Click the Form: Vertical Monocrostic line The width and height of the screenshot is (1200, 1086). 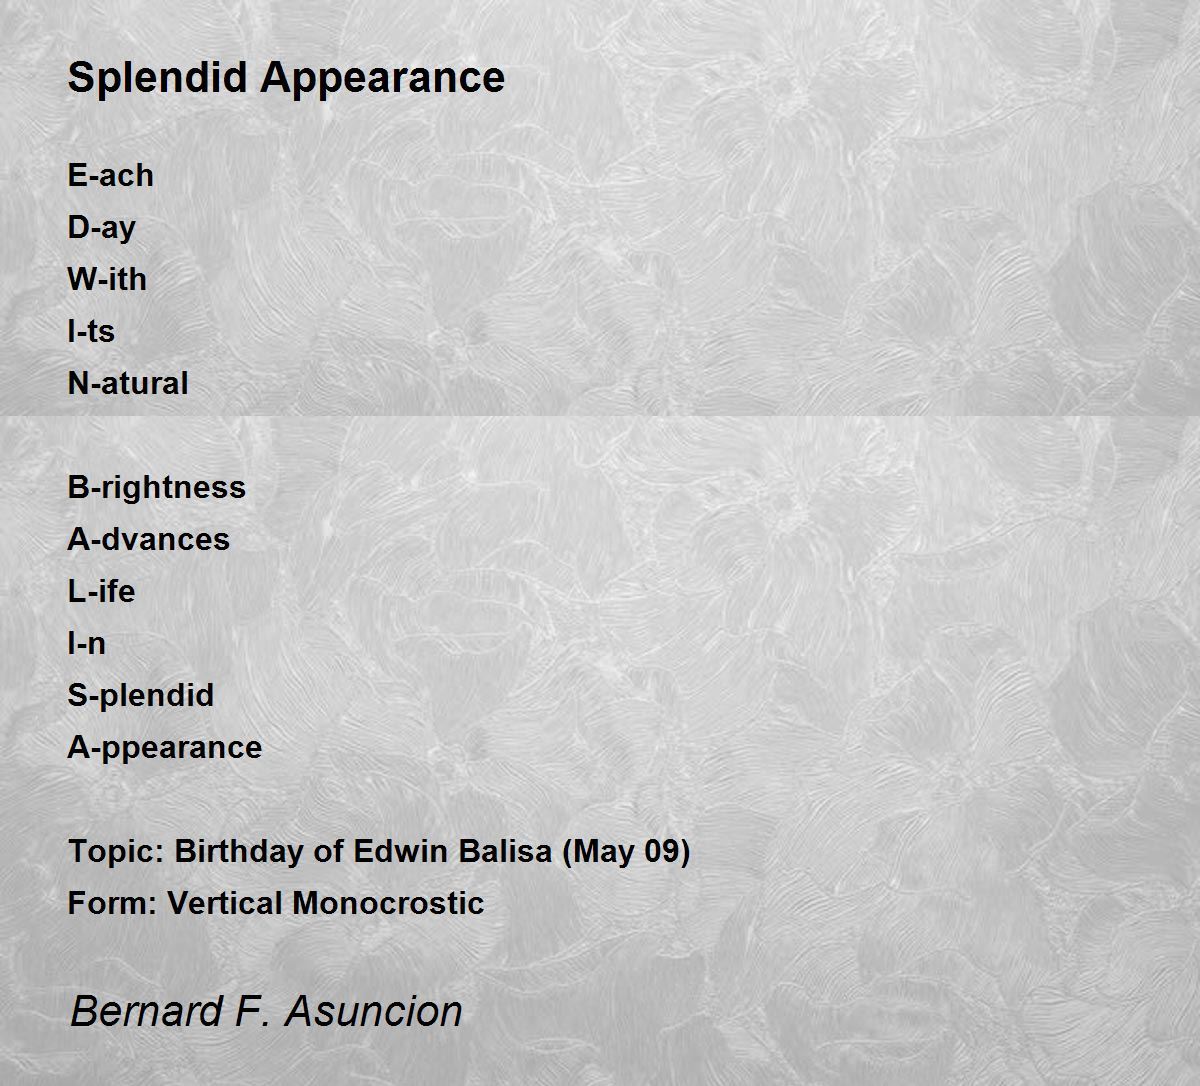pos(276,903)
